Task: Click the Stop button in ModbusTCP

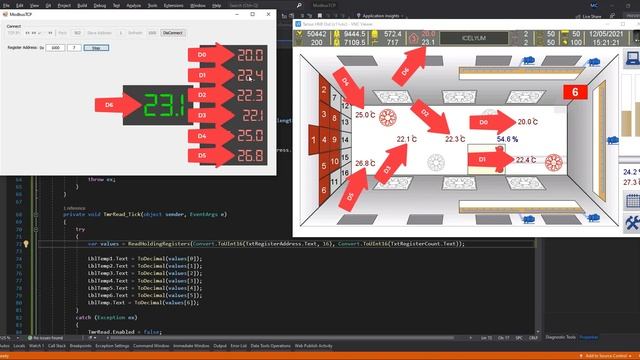Action: [x=96, y=48]
